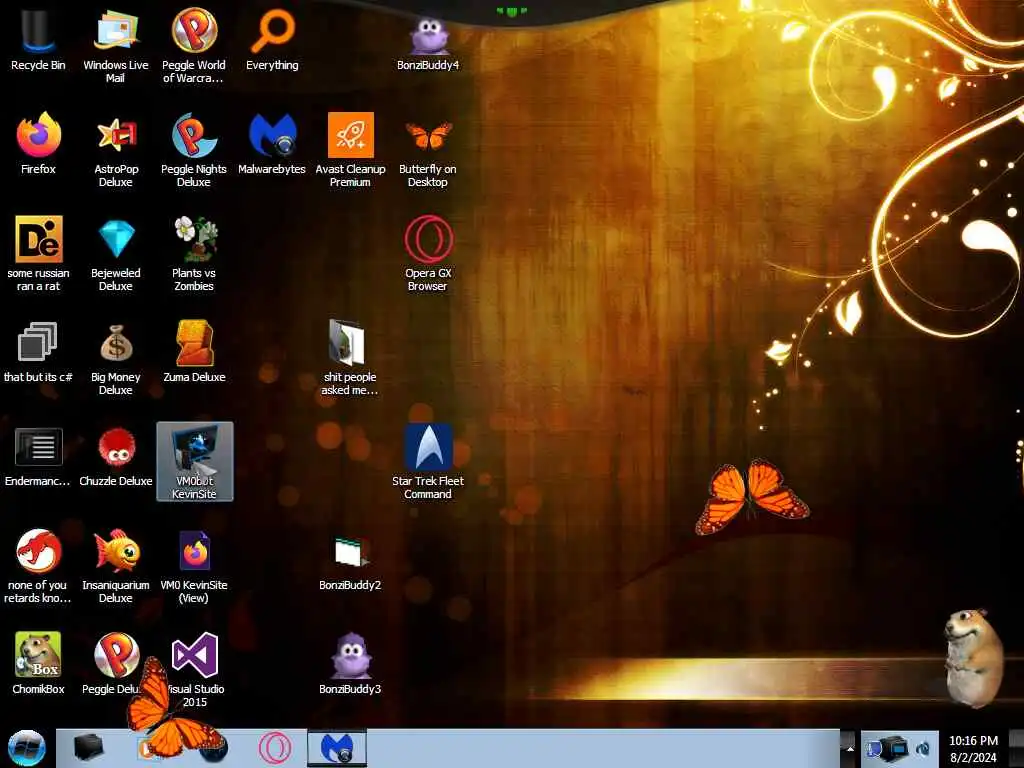Click the Show desktop button at taskbar end
Image resolution: width=1024 pixels, height=768 pixels.
[x=1016, y=748]
